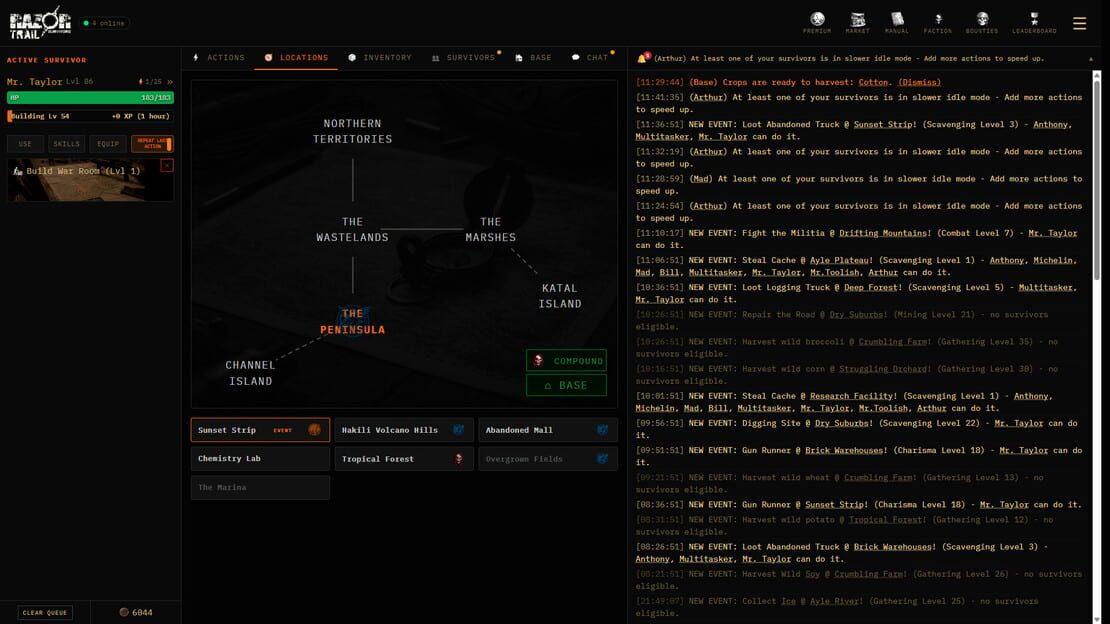Click the Razor Trail logo
This screenshot has width=1110, height=624.
40,23
